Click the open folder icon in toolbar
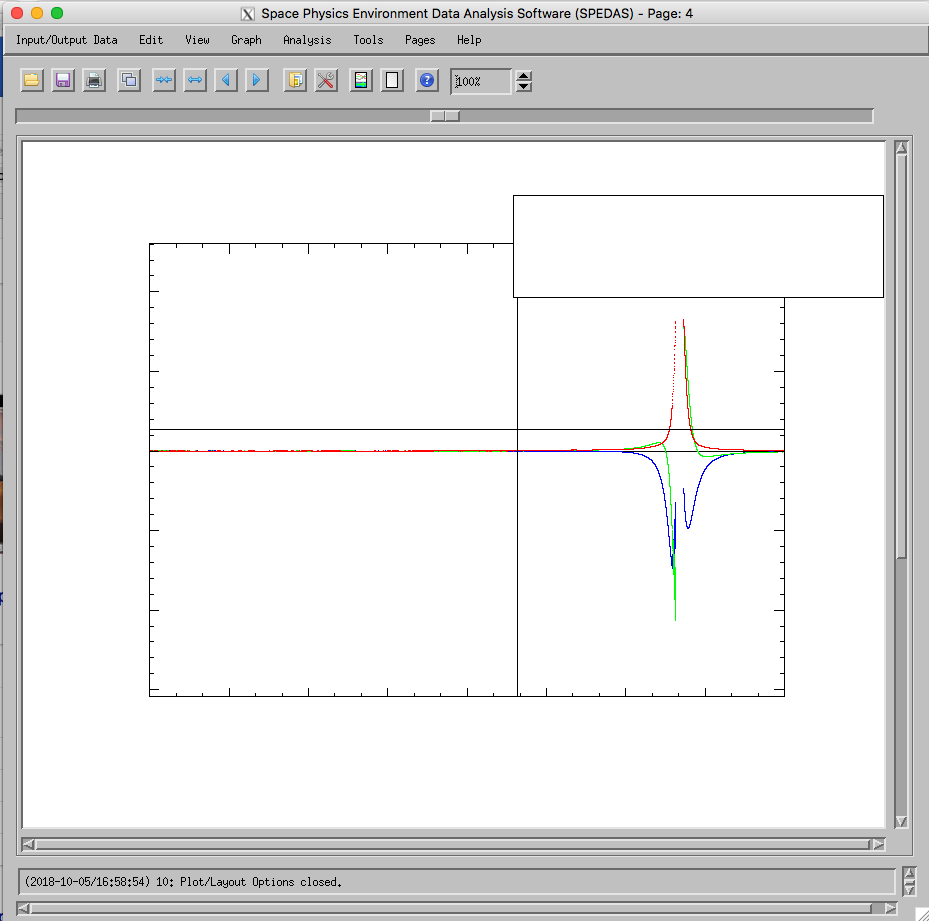929x921 pixels. [x=32, y=80]
